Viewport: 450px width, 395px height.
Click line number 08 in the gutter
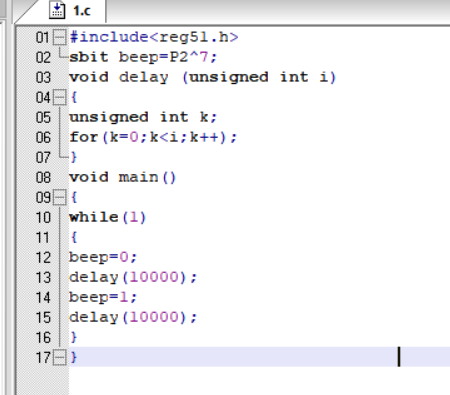43,177
